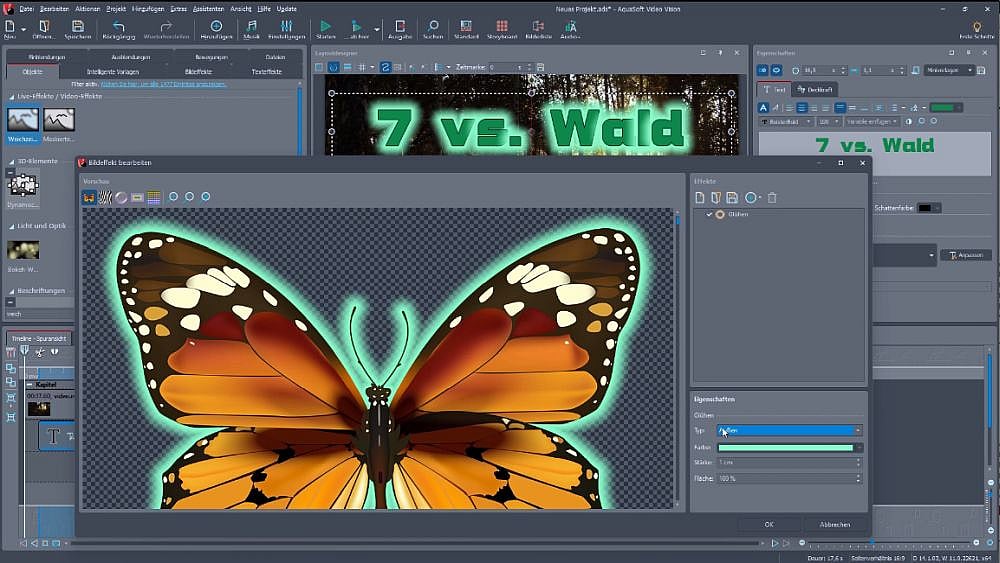Click the trash icon in Effekte panel

[x=772, y=198]
